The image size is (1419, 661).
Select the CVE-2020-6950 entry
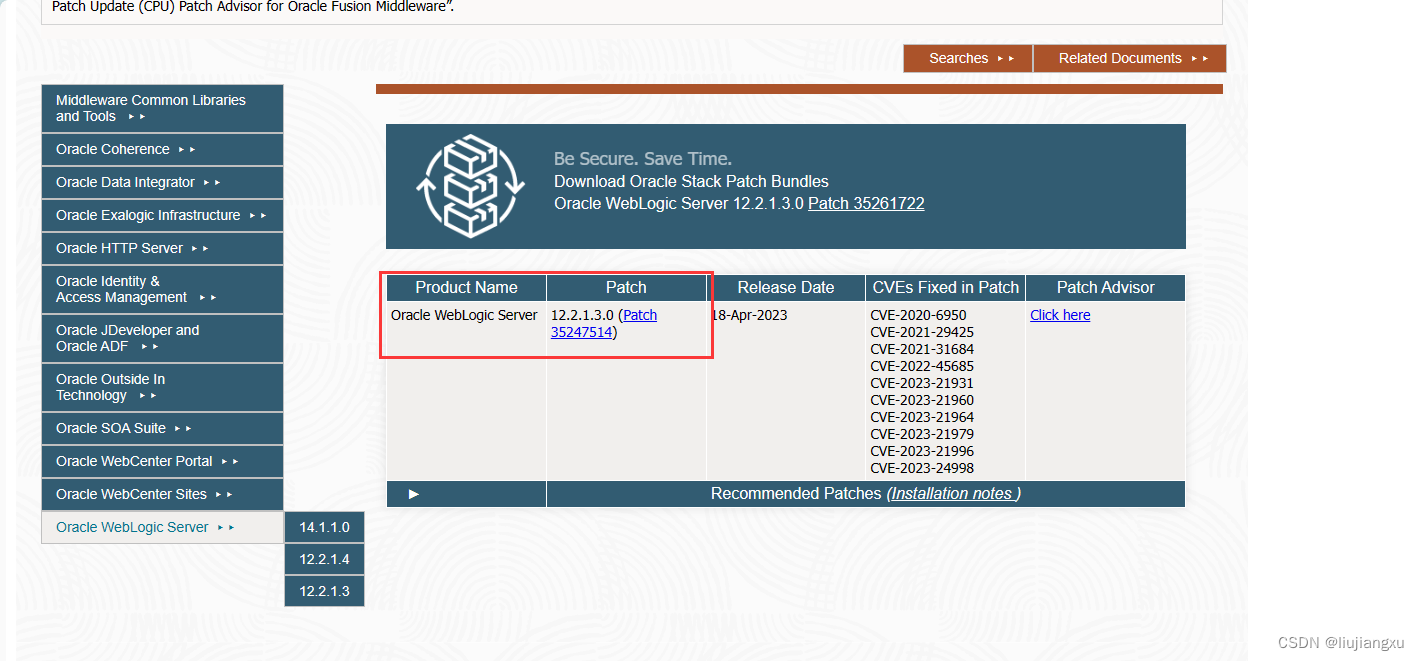(918, 315)
